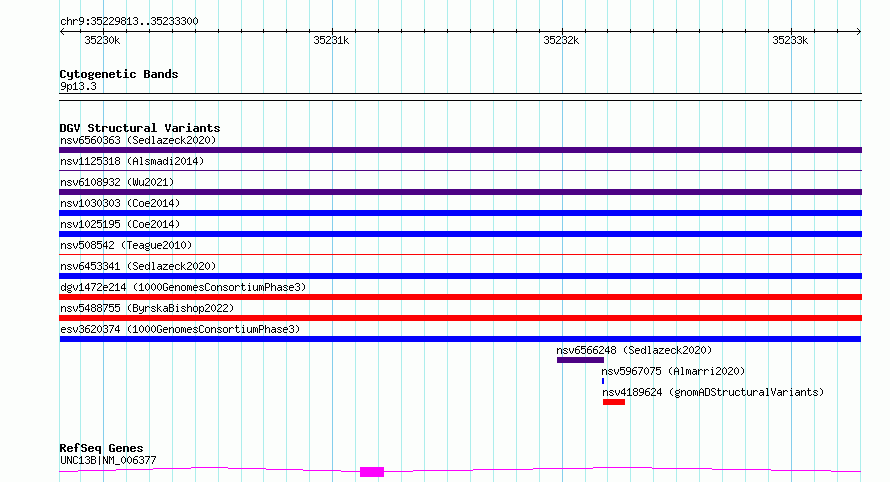Open variant label nsv1025195 (Coe2014)
890x482 pixels.
click(120, 224)
